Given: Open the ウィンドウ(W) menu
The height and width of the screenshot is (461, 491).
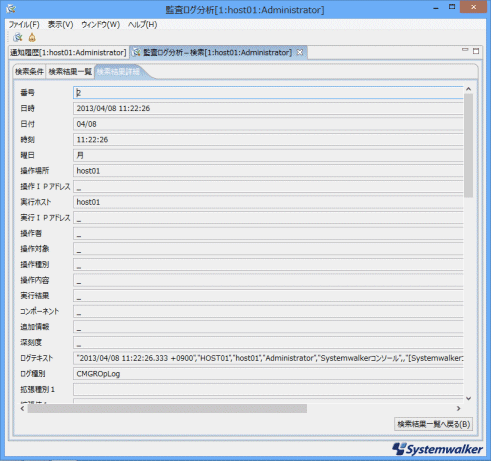Looking at the screenshot, I should click(x=101, y=24).
